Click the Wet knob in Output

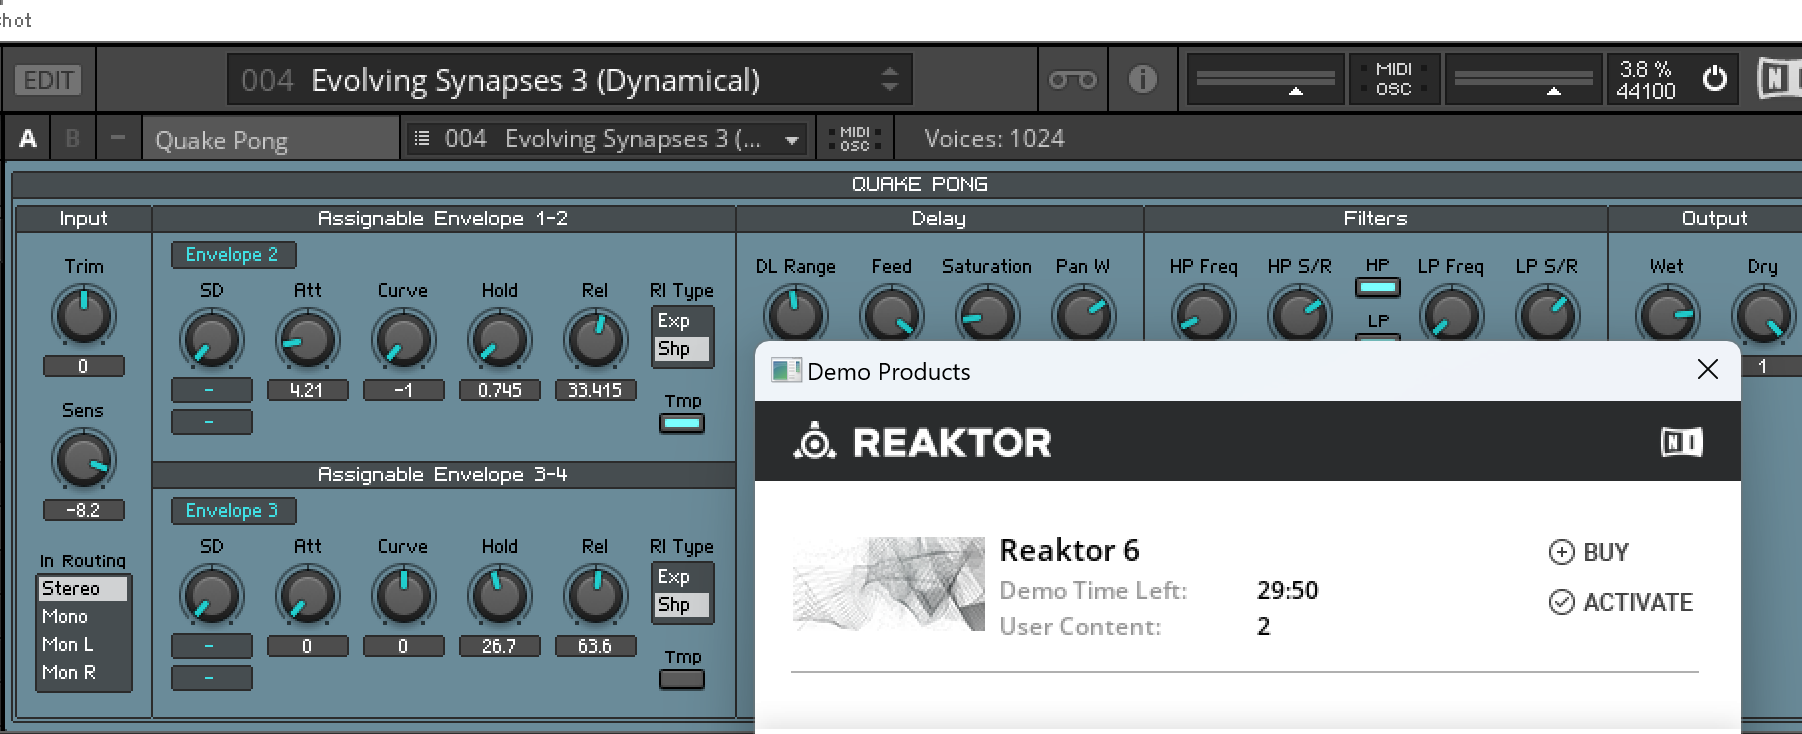point(1667,314)
